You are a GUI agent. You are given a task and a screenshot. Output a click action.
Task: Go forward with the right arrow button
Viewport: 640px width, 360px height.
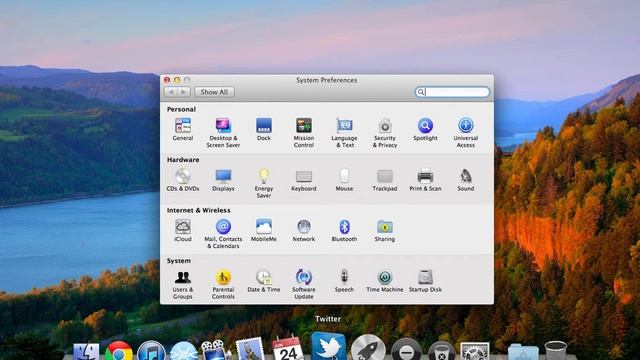[x=184, y=92]
